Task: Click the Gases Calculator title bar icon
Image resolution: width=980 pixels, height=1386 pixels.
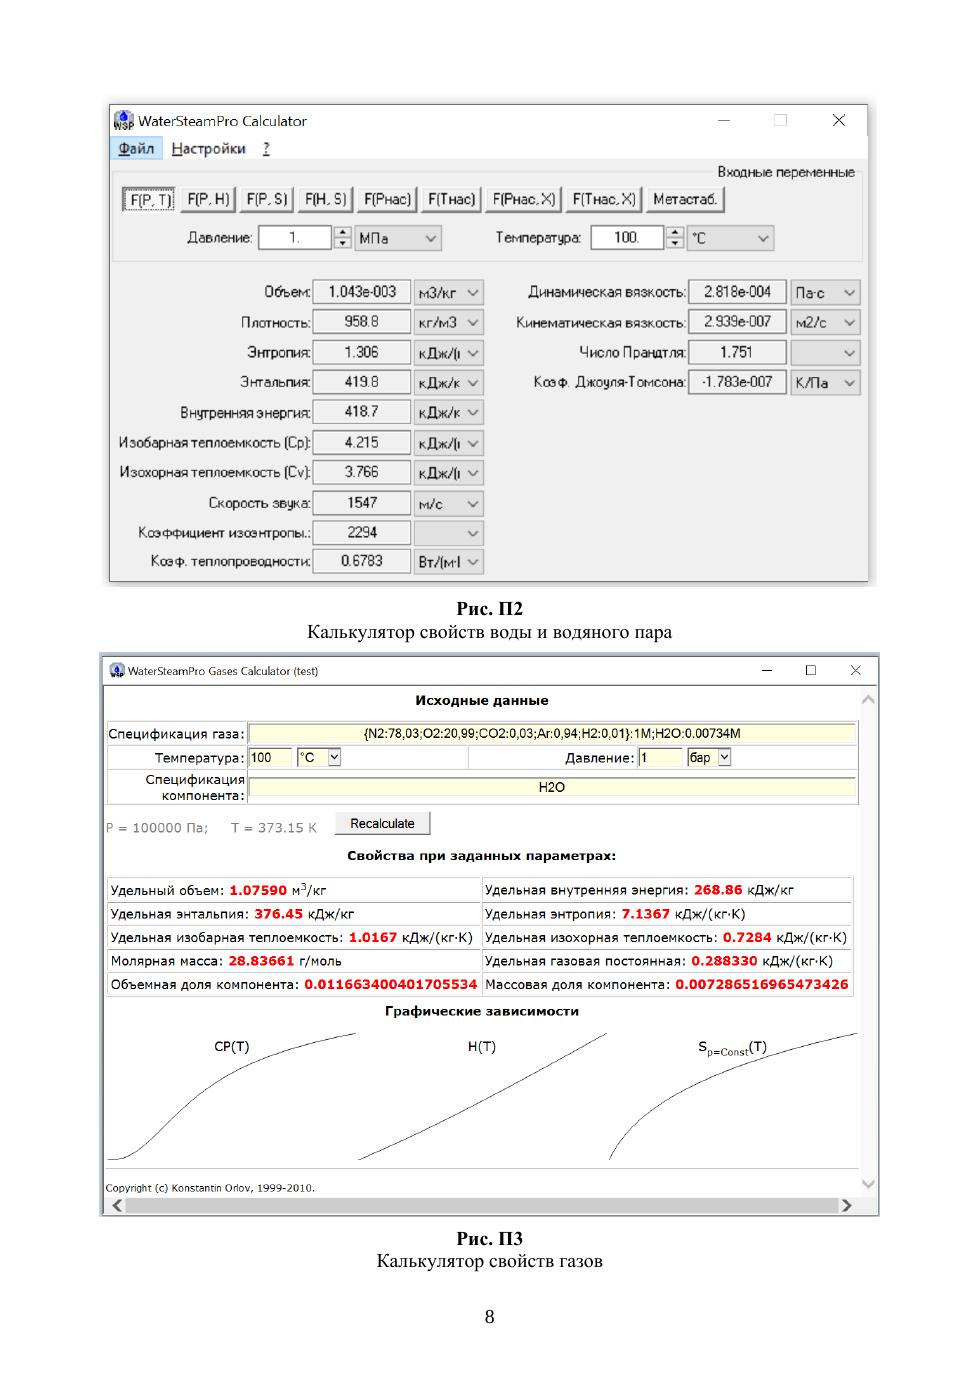Action: pyautogui.click(x=117, y=671)
